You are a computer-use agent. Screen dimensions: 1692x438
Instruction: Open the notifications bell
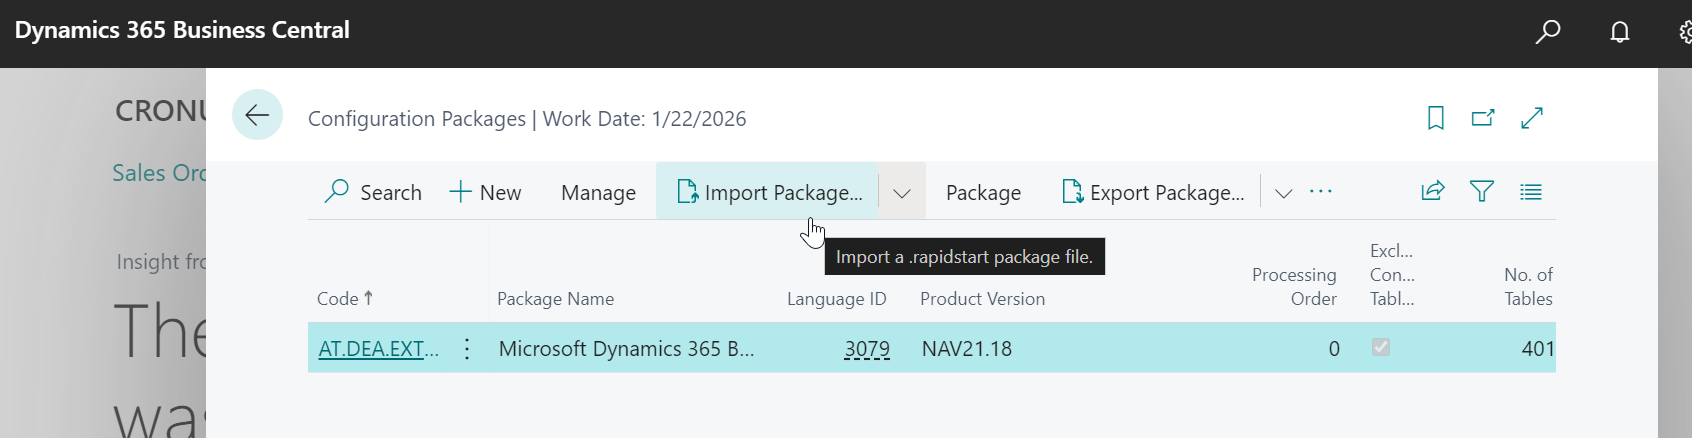coord(1620,32)
